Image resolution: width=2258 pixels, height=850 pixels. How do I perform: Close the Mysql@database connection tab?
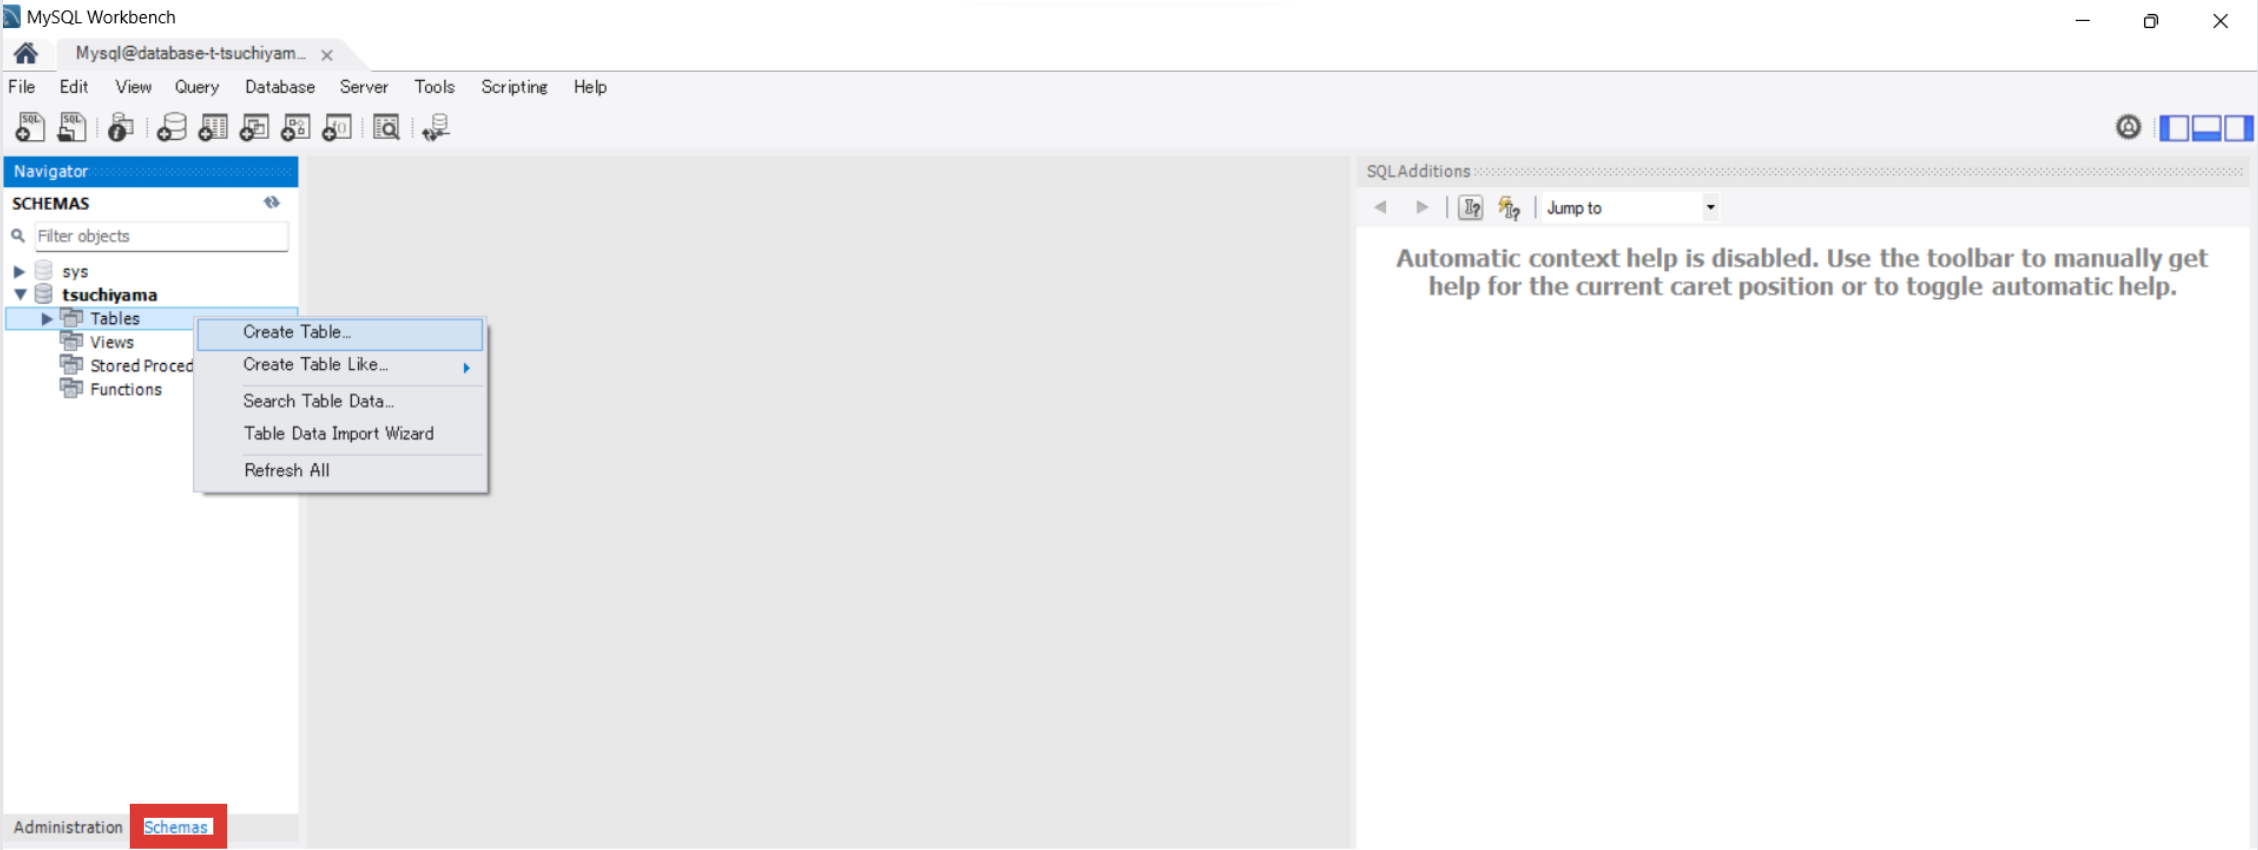click(327, 55)
